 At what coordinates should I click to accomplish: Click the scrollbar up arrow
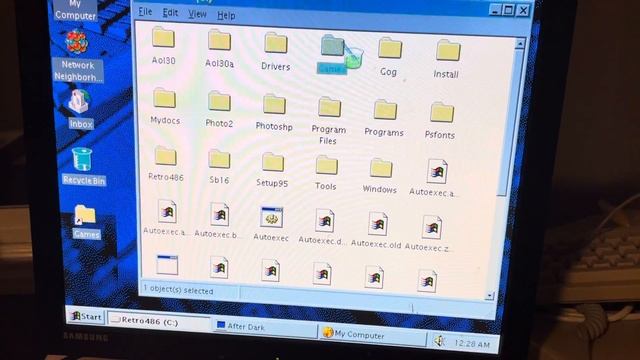520,43
